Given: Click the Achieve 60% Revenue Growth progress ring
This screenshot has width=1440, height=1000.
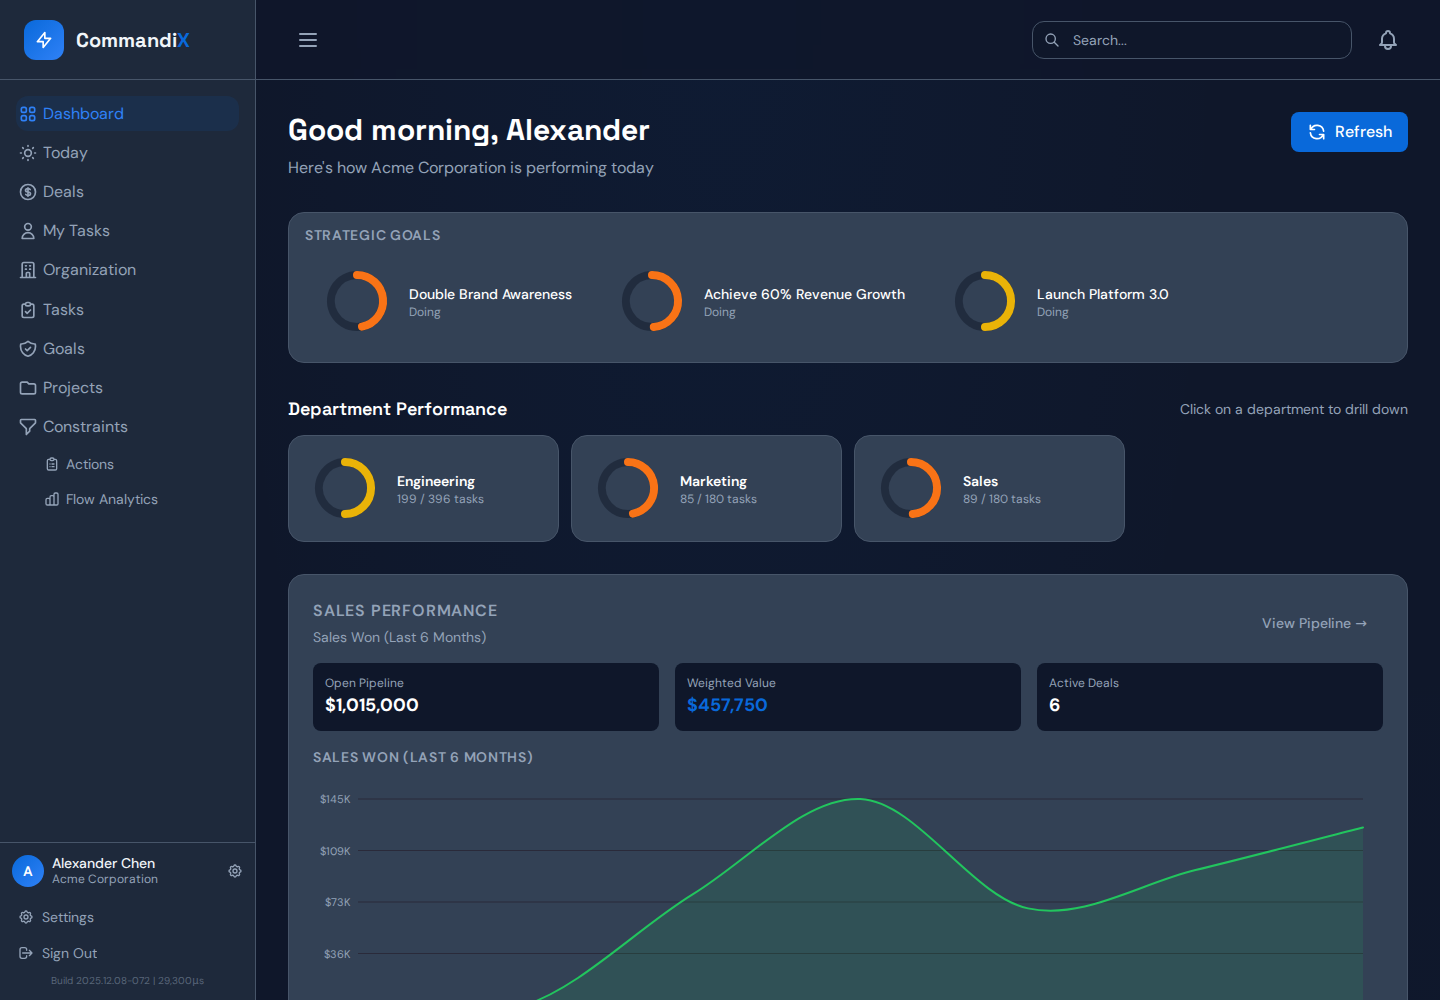Looking at the screenshot, I should pyautogui.click(x=652, y=301).
